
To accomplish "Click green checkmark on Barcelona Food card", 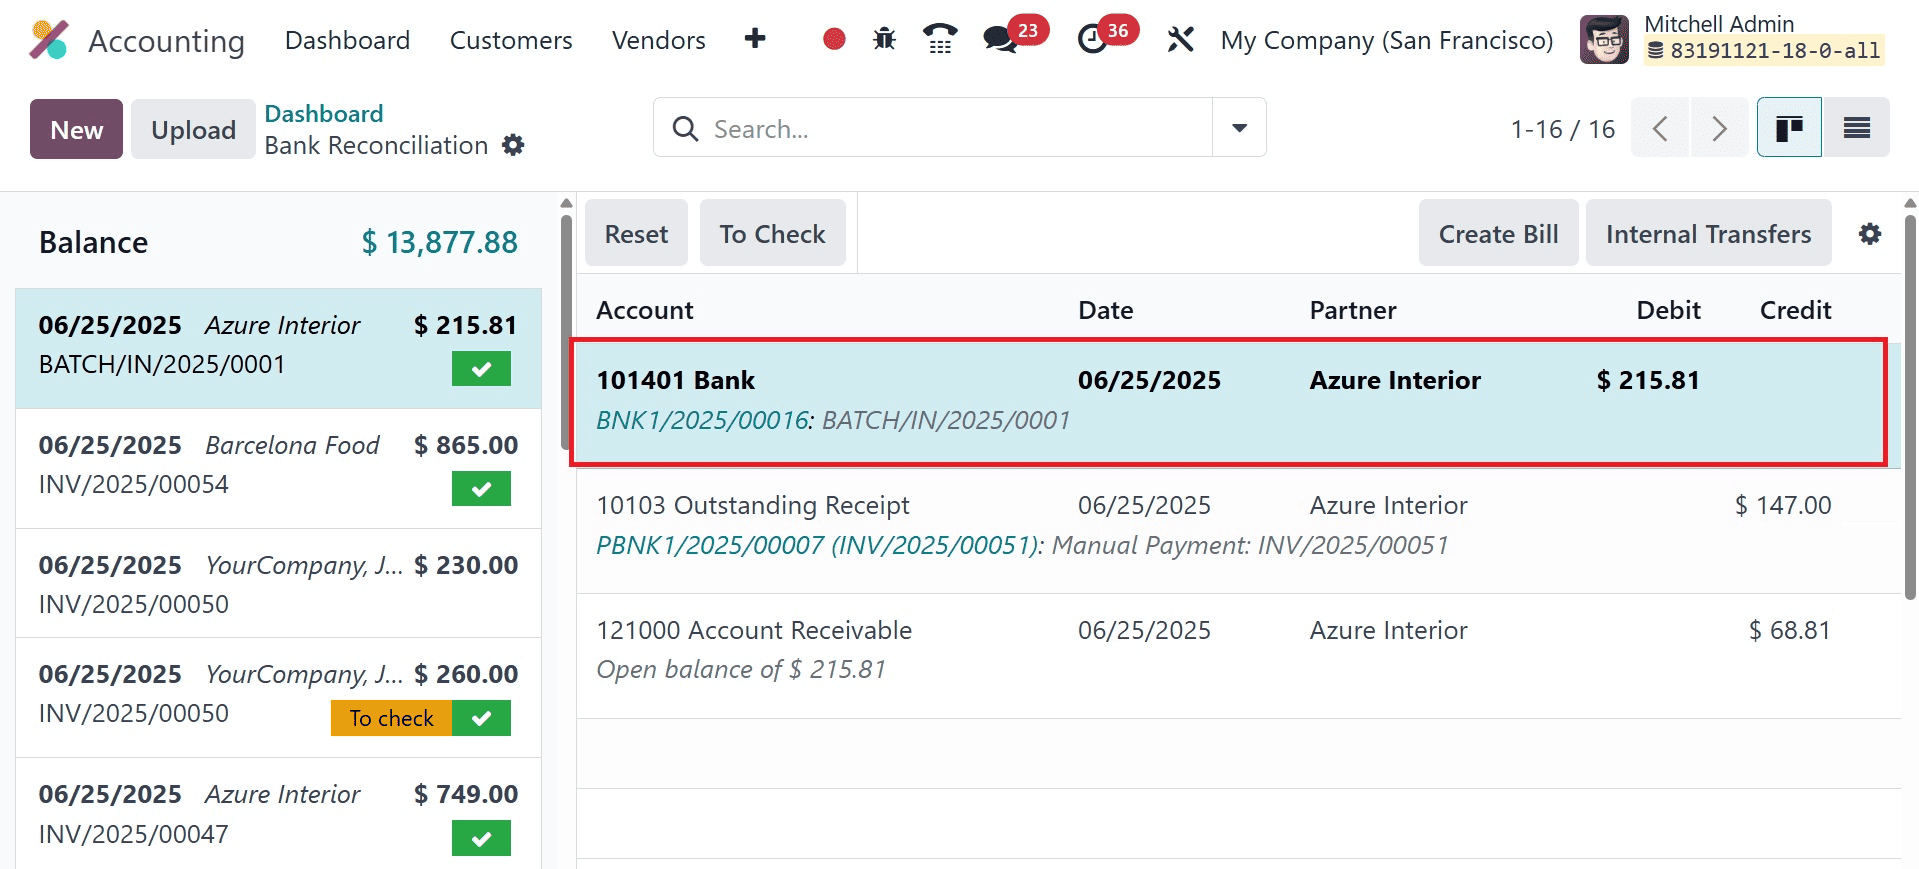I will pyautogui.click(x=481, y=488).
